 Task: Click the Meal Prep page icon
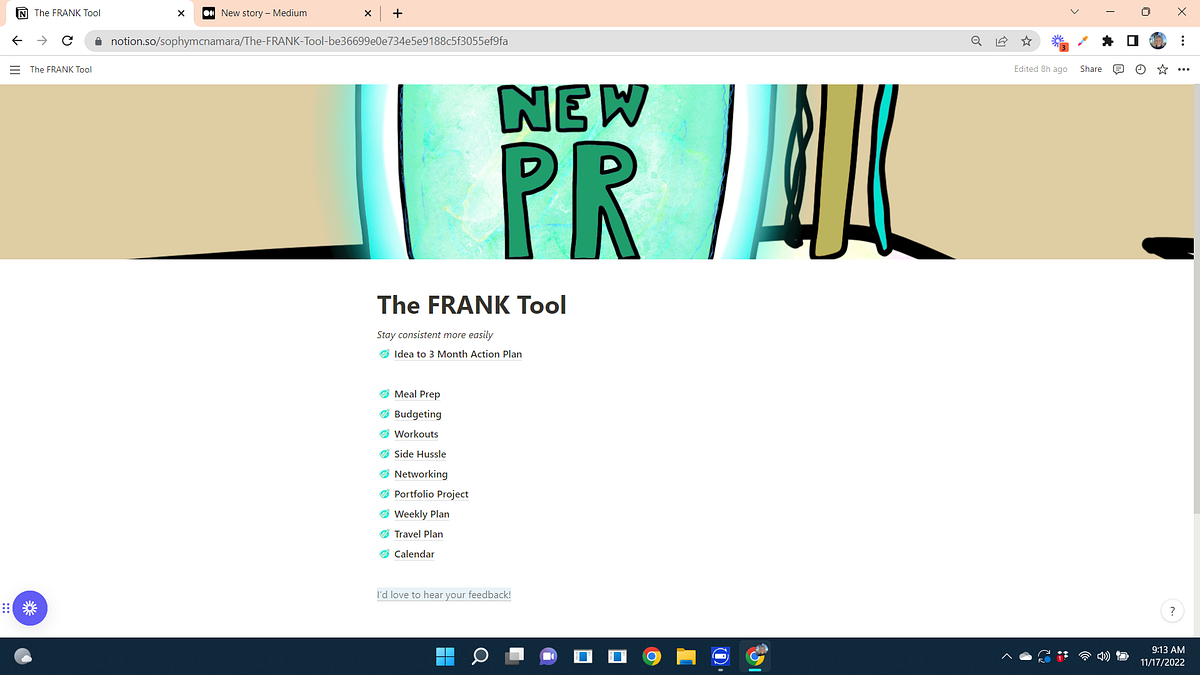383,394
